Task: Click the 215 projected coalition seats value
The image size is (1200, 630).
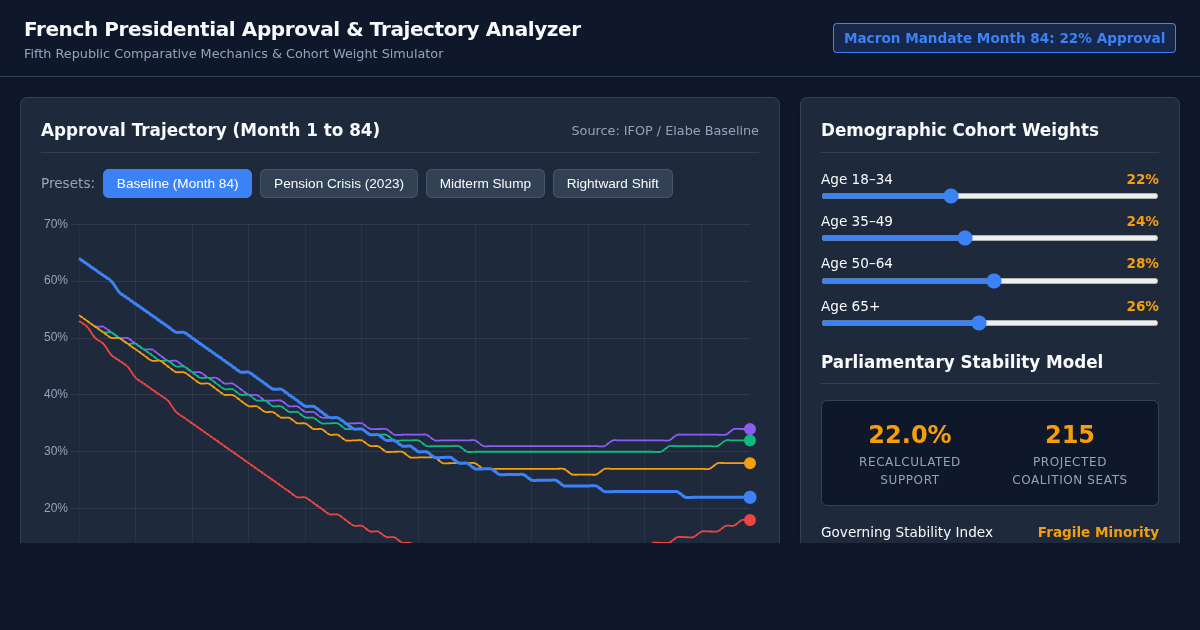Action: pos(1070,435)
